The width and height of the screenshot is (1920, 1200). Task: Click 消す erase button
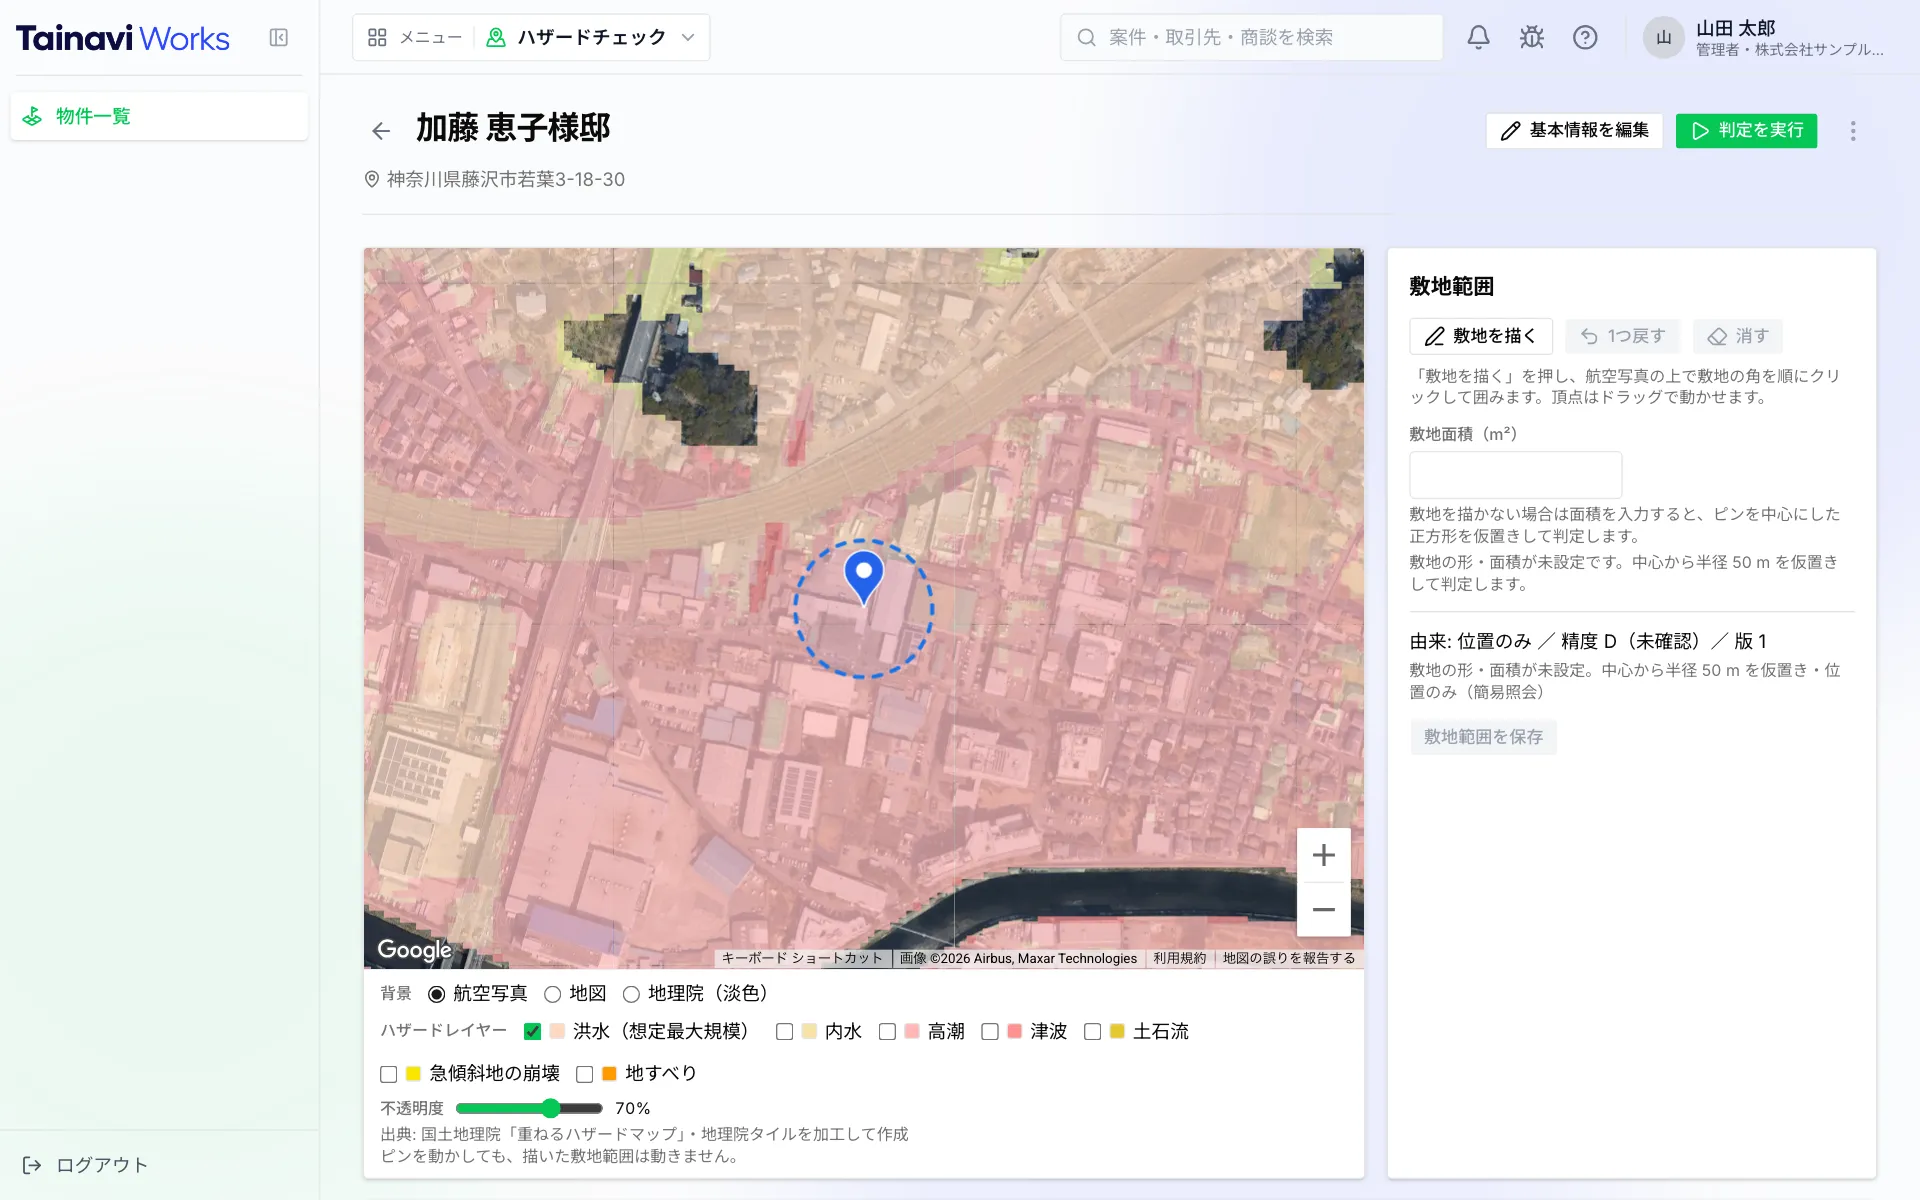[x=1738, y=336]
